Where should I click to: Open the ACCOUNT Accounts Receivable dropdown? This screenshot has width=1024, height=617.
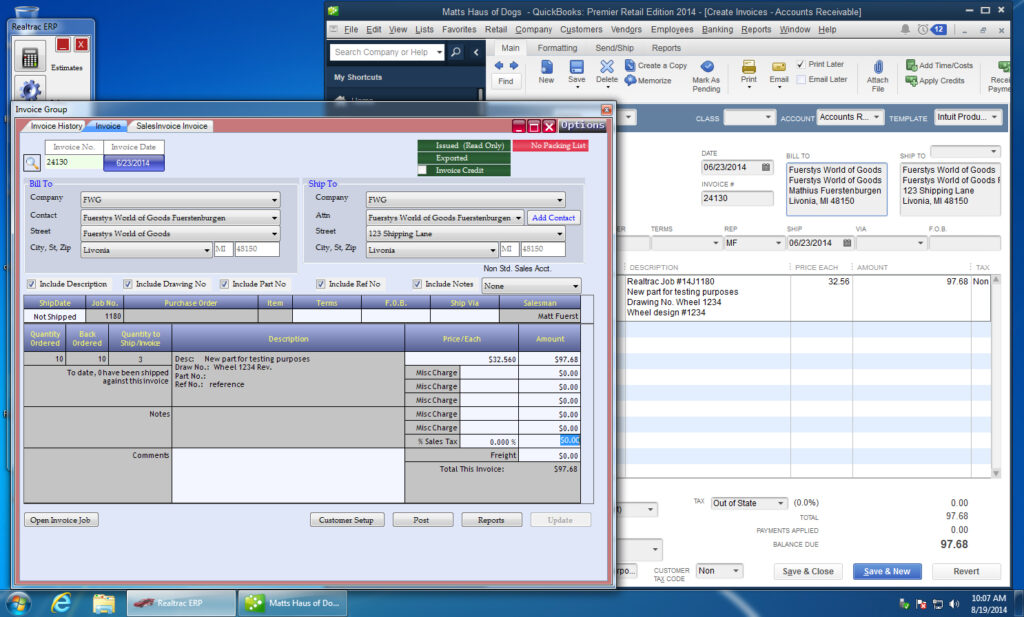pyautogui.click(x=876, y=118)
